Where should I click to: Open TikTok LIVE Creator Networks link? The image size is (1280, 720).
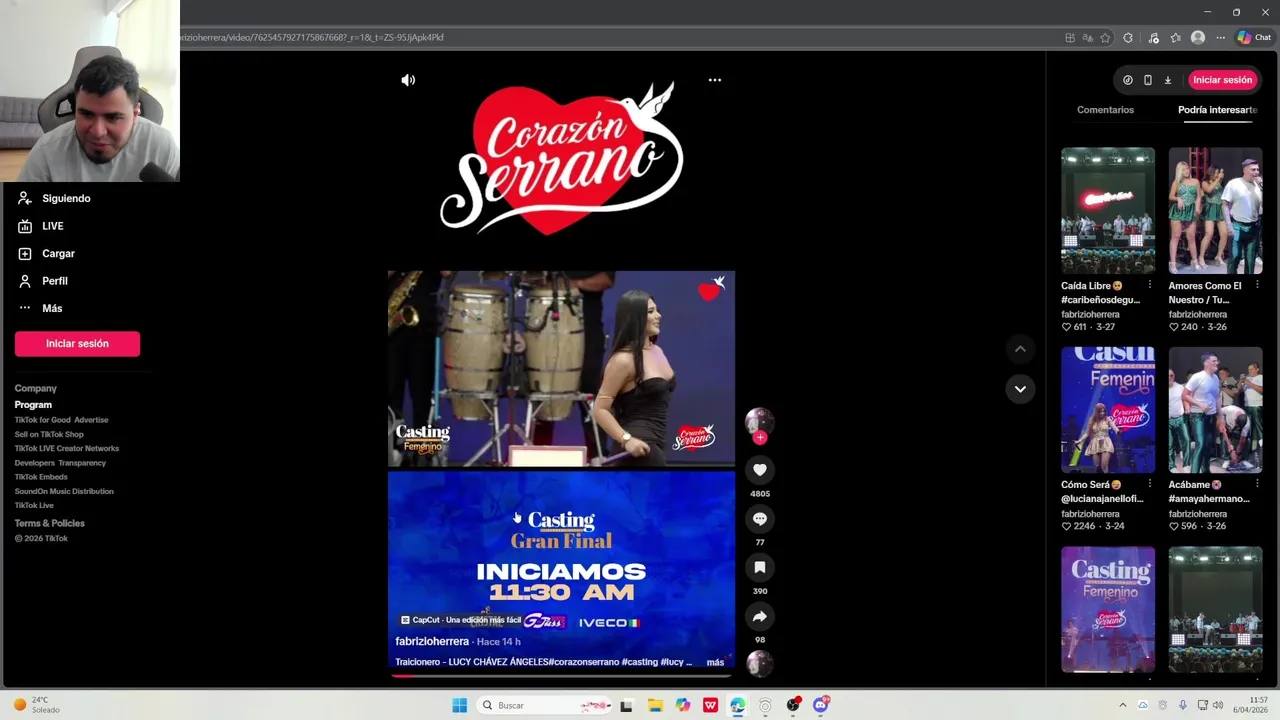[67, 448]
